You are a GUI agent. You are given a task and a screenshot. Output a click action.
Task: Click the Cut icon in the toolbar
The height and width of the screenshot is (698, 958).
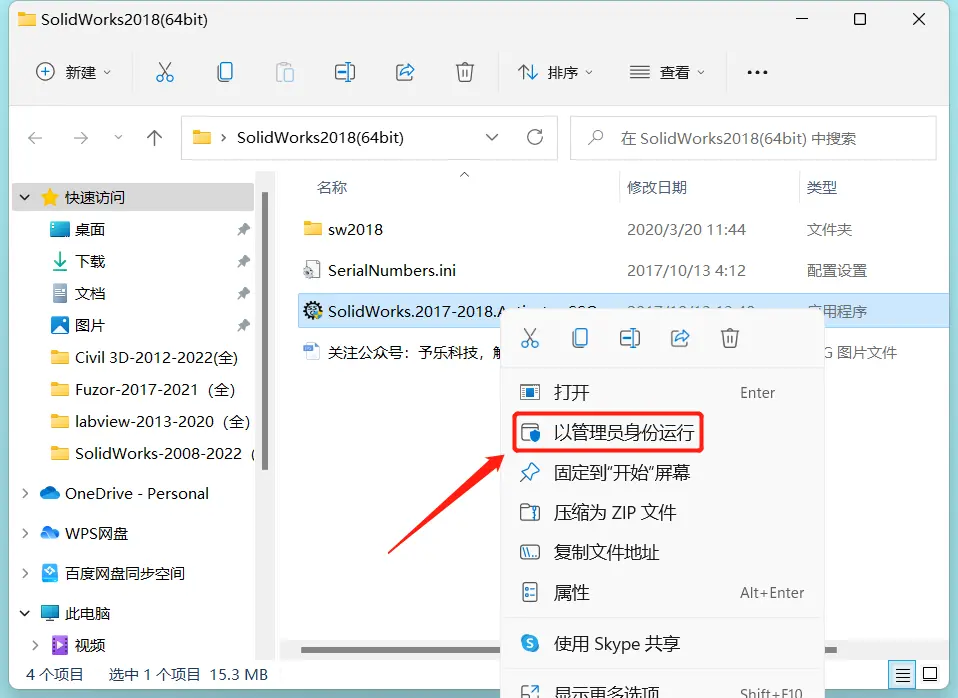pos(164,72)
